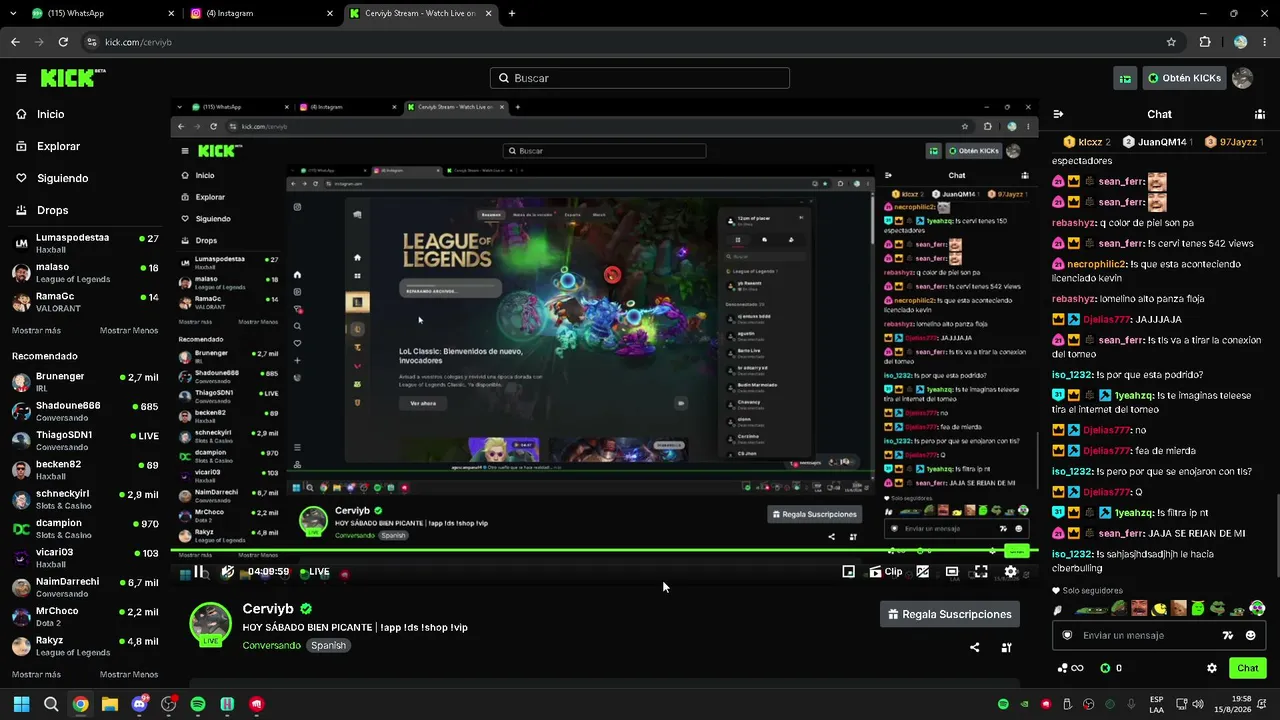Open Siguiendo in the sidebar
Image resolution: width=1280 pixels, height=720 pixels.
62,178
